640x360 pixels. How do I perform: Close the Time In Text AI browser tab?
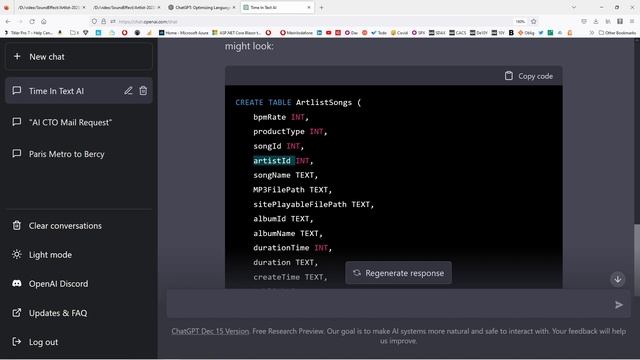coord(309,7)
